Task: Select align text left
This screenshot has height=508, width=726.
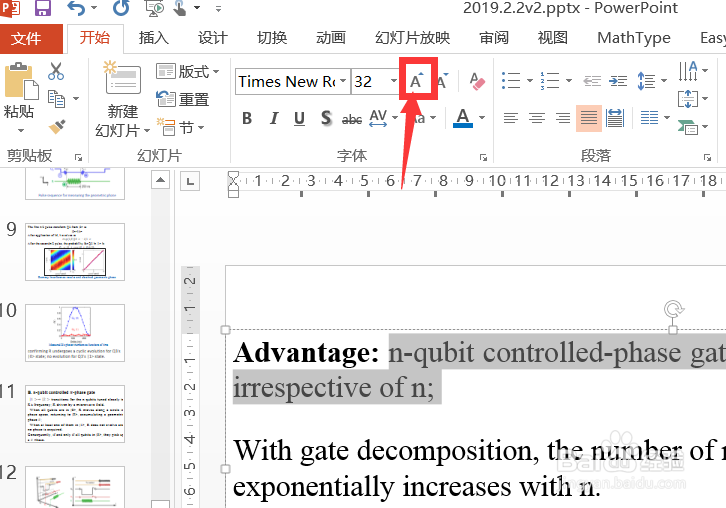Action: pyautogui.click(x=511, y=118)
